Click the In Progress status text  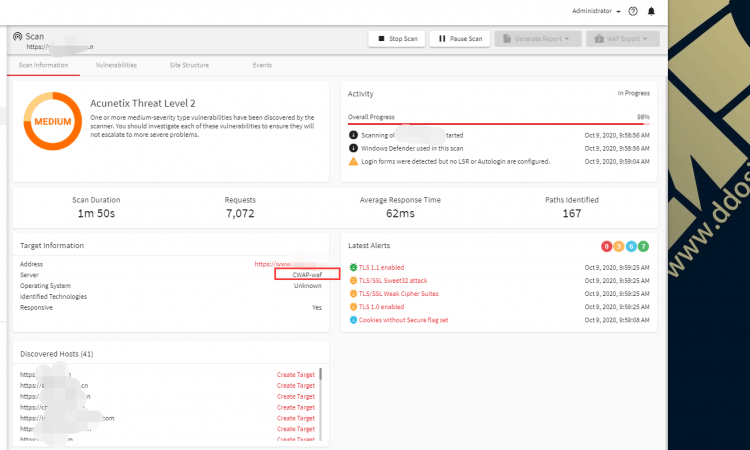(x=633, y=93)
